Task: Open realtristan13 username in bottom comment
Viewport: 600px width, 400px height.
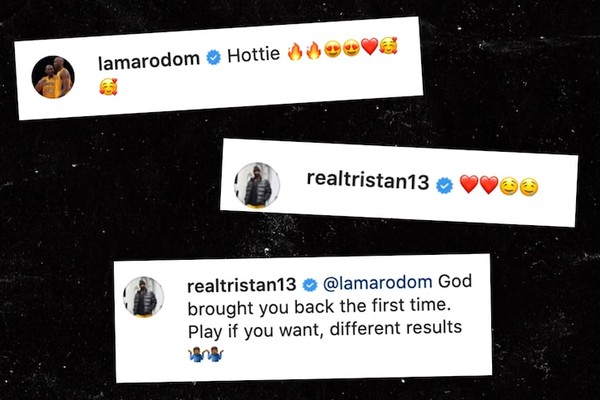Action: (x=242, y=285)
